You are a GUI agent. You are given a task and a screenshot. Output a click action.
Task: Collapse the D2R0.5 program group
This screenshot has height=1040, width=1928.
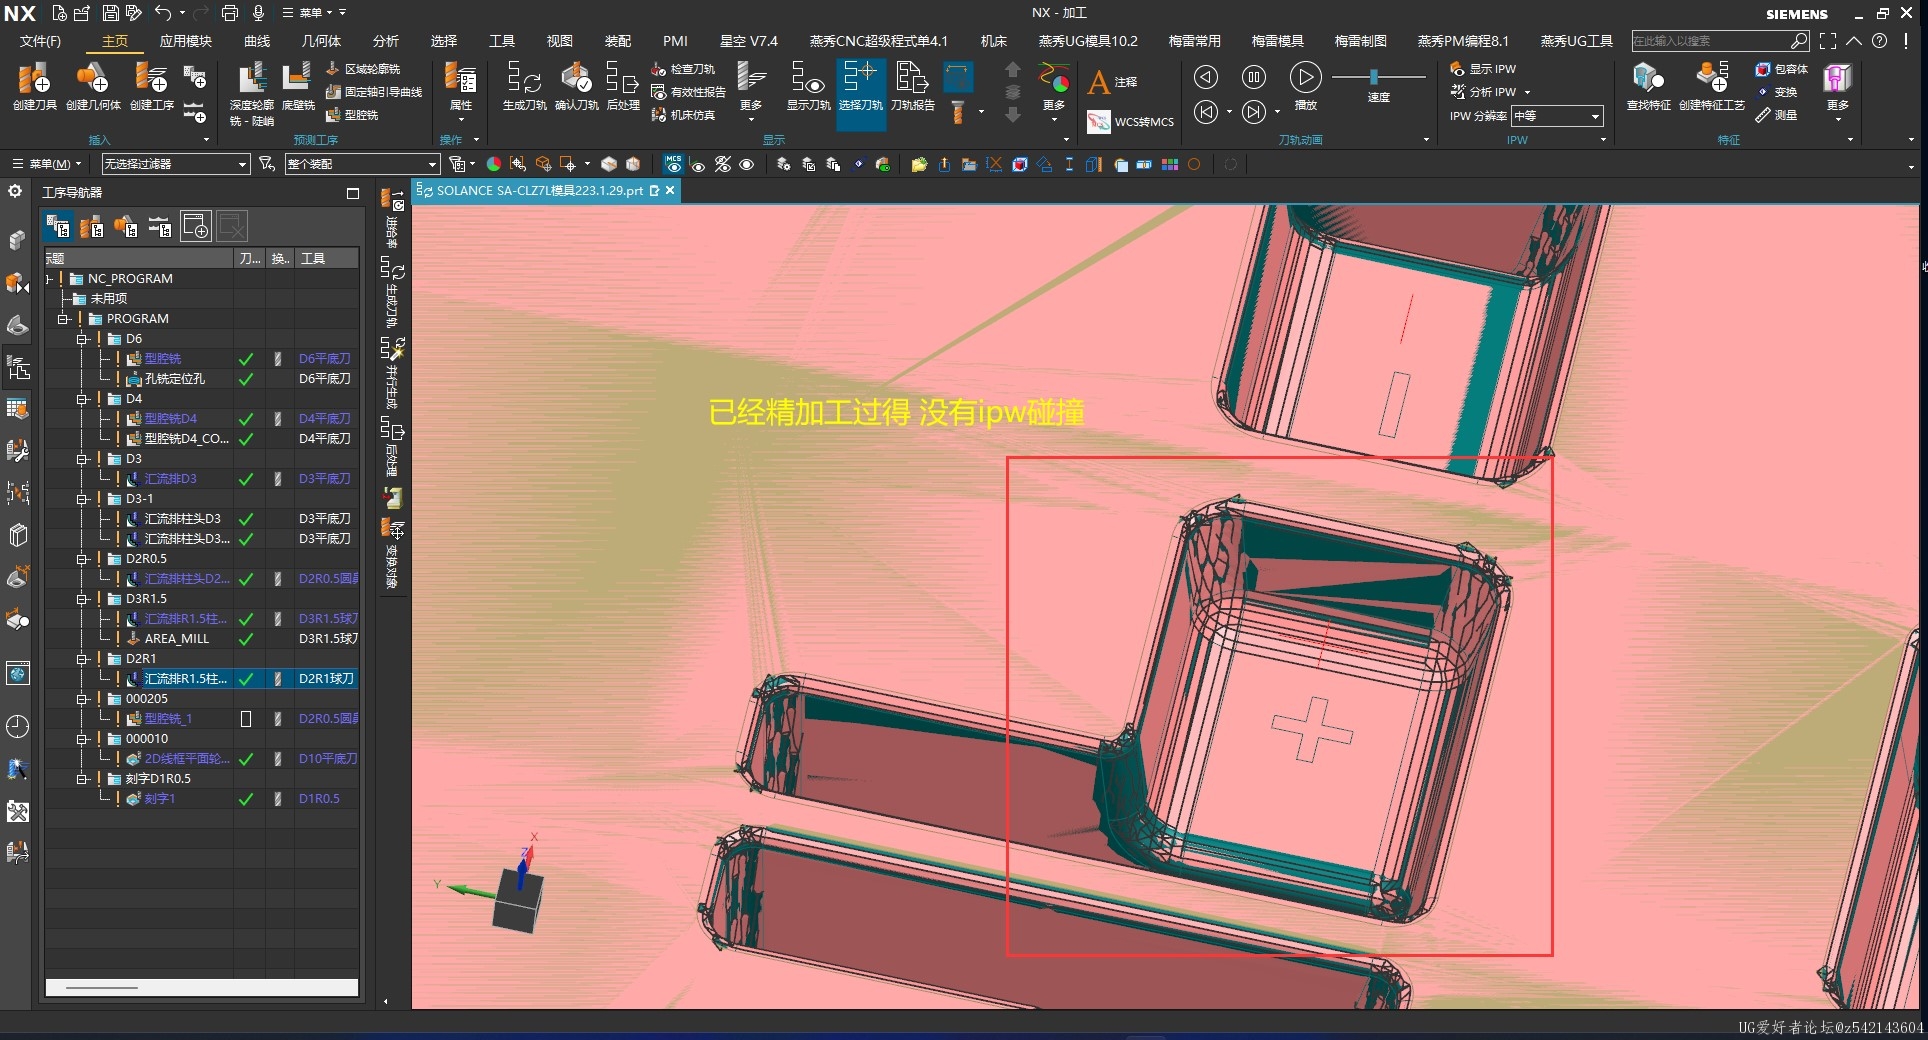coord(83,559)
